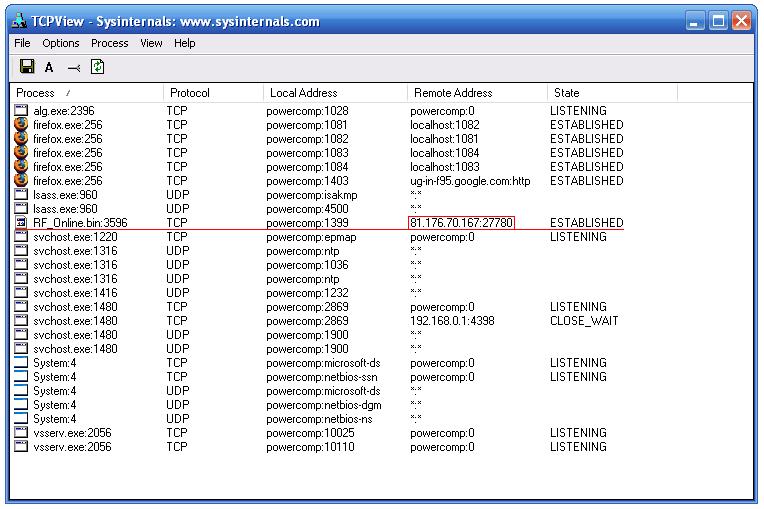Click the lsass.exe icon in isakmp row
Image resolution: width=764 pixels, height=509 pixels.
tap(21, 194)
